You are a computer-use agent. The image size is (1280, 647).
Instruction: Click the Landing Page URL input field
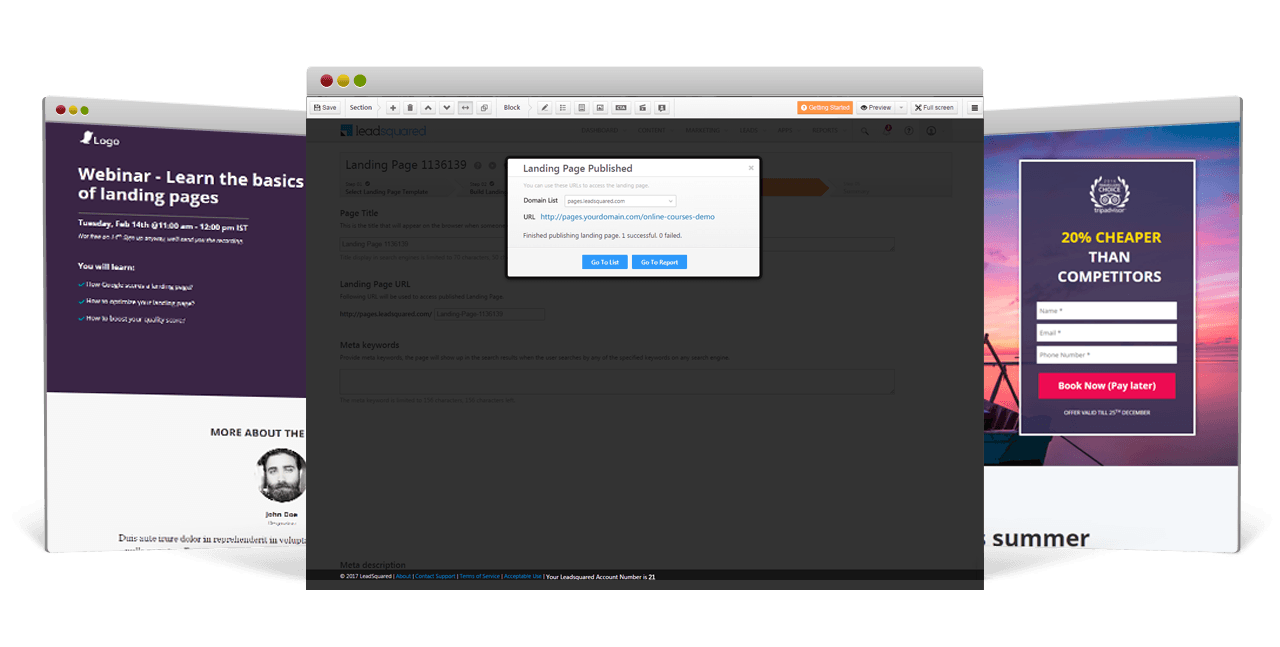click(490, 313)
